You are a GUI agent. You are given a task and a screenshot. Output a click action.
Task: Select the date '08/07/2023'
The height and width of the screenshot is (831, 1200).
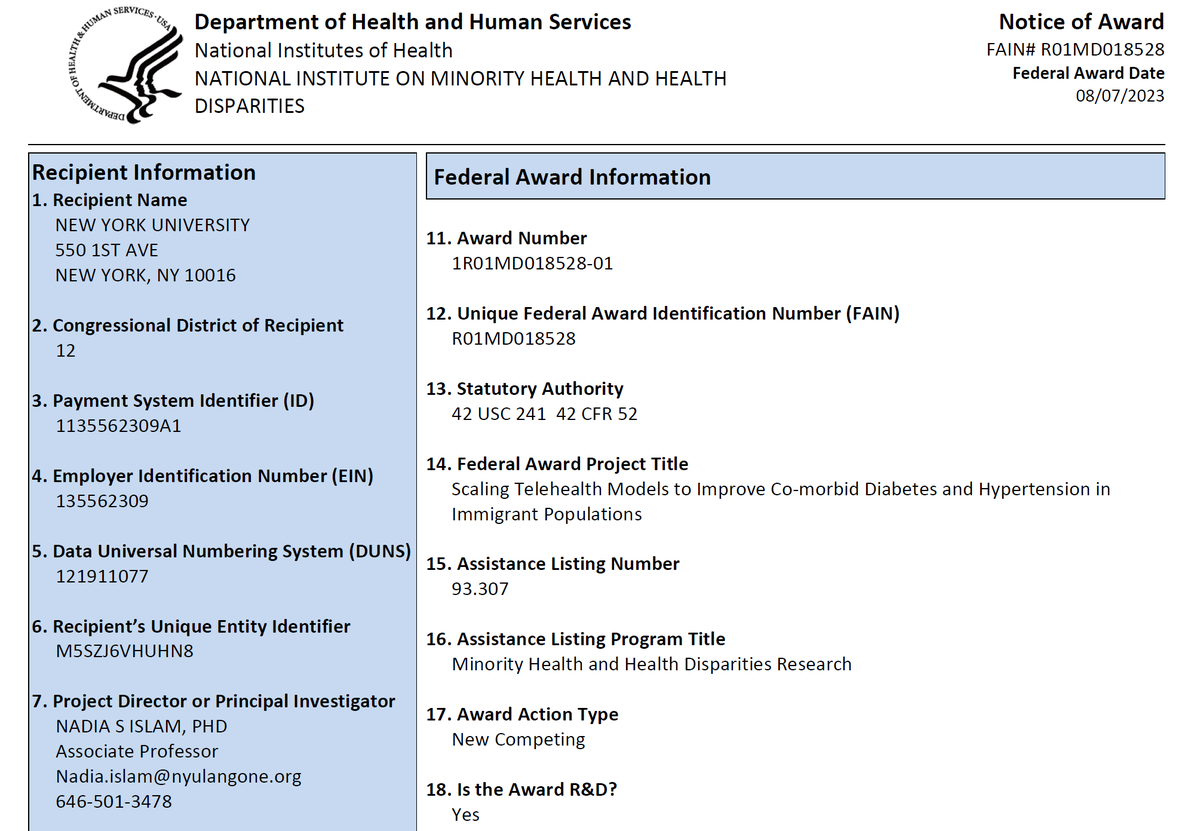click(1120, 97)
